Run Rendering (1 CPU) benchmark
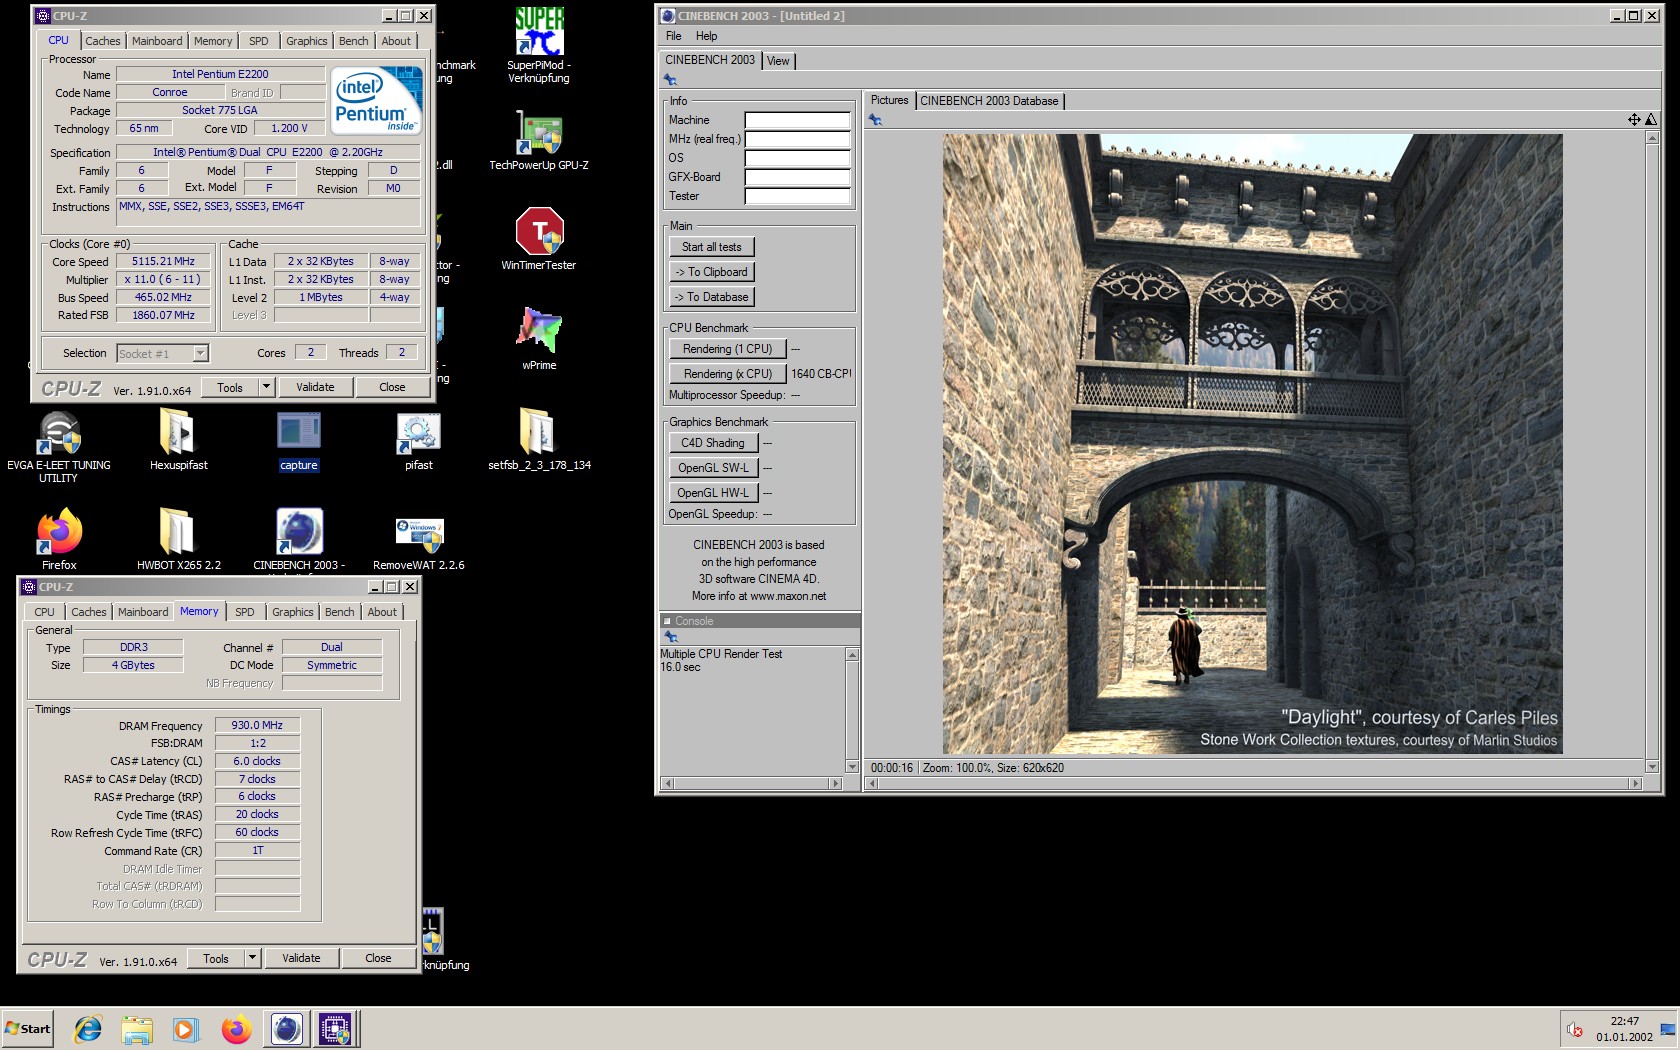Viewport: 1680px width, 1050px height. pos(728,349)
